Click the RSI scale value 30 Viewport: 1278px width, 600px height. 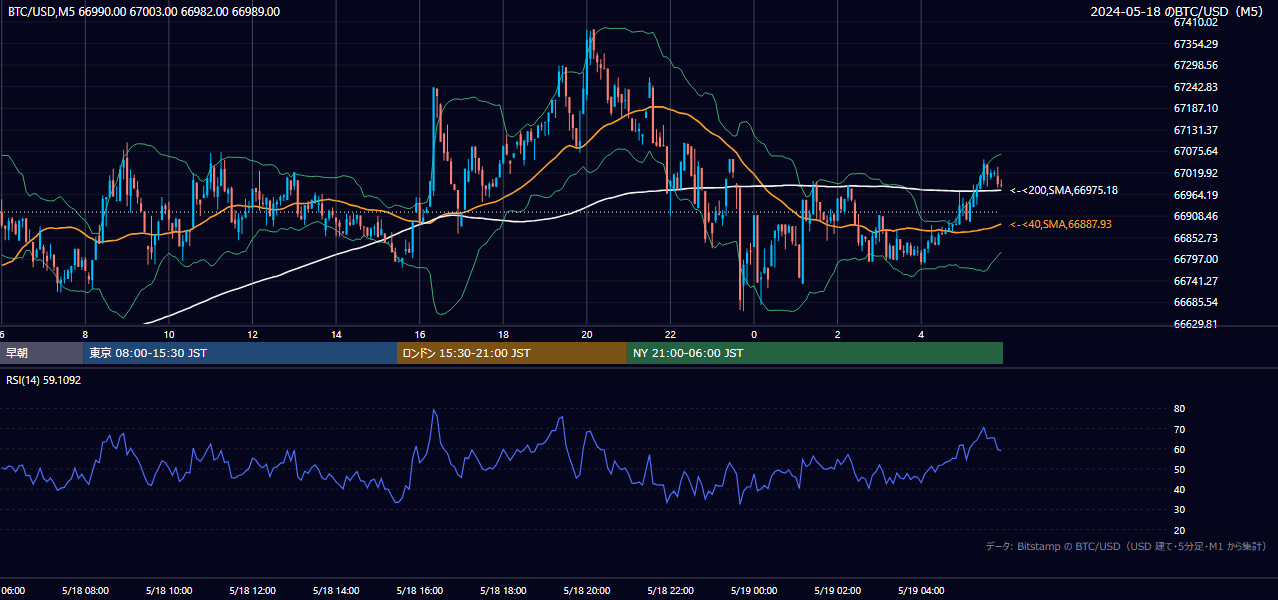(x=1180, y=510)
